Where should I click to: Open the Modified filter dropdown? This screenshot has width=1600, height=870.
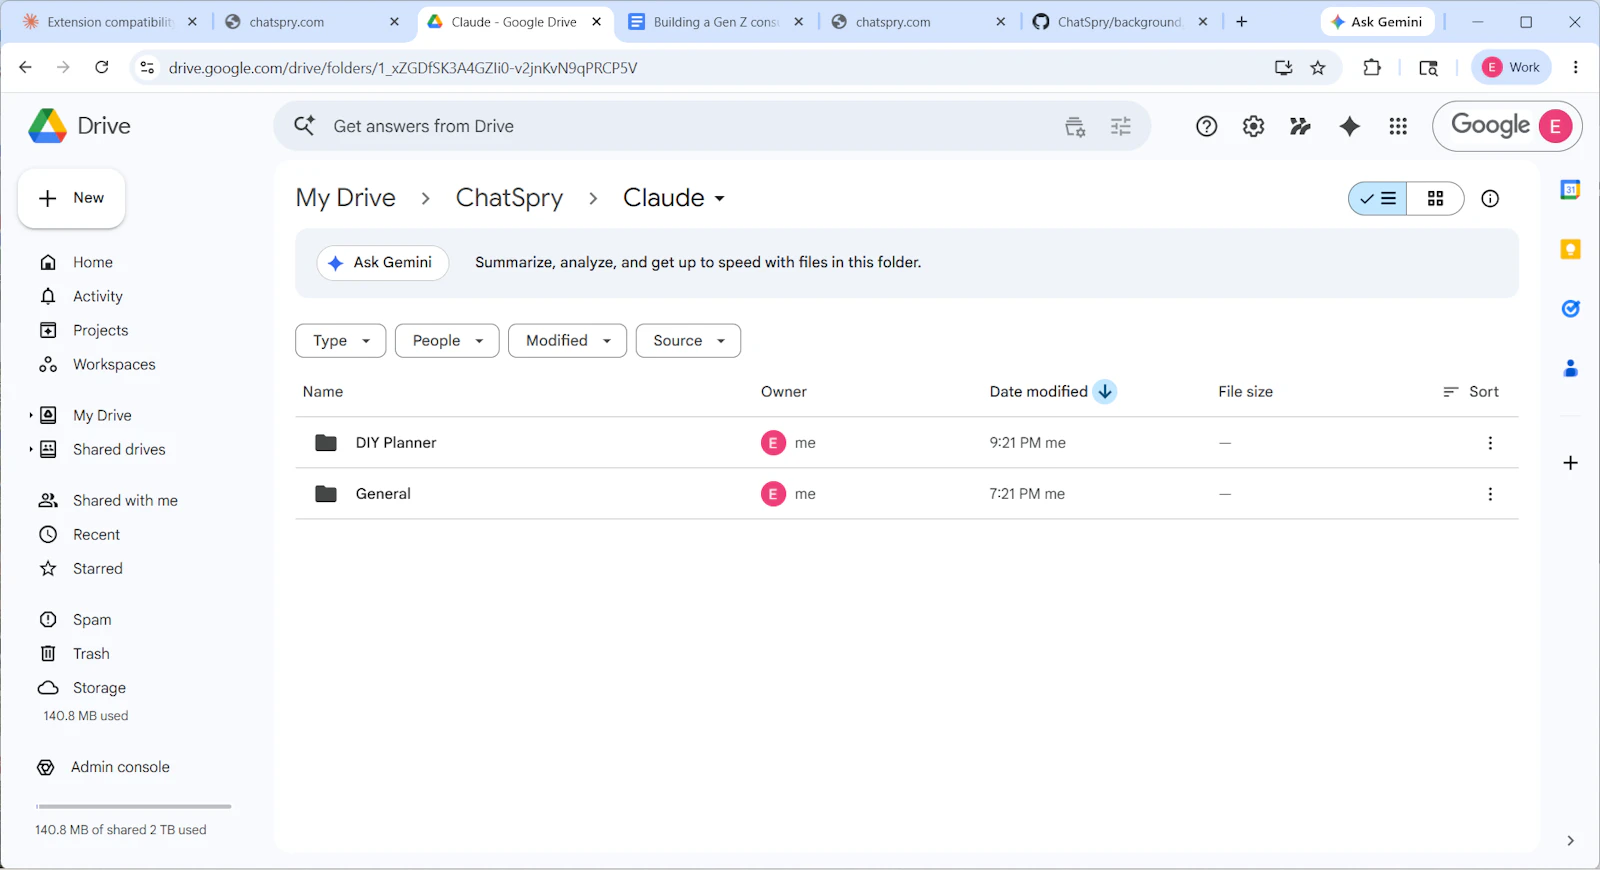[x=567, y=341]
